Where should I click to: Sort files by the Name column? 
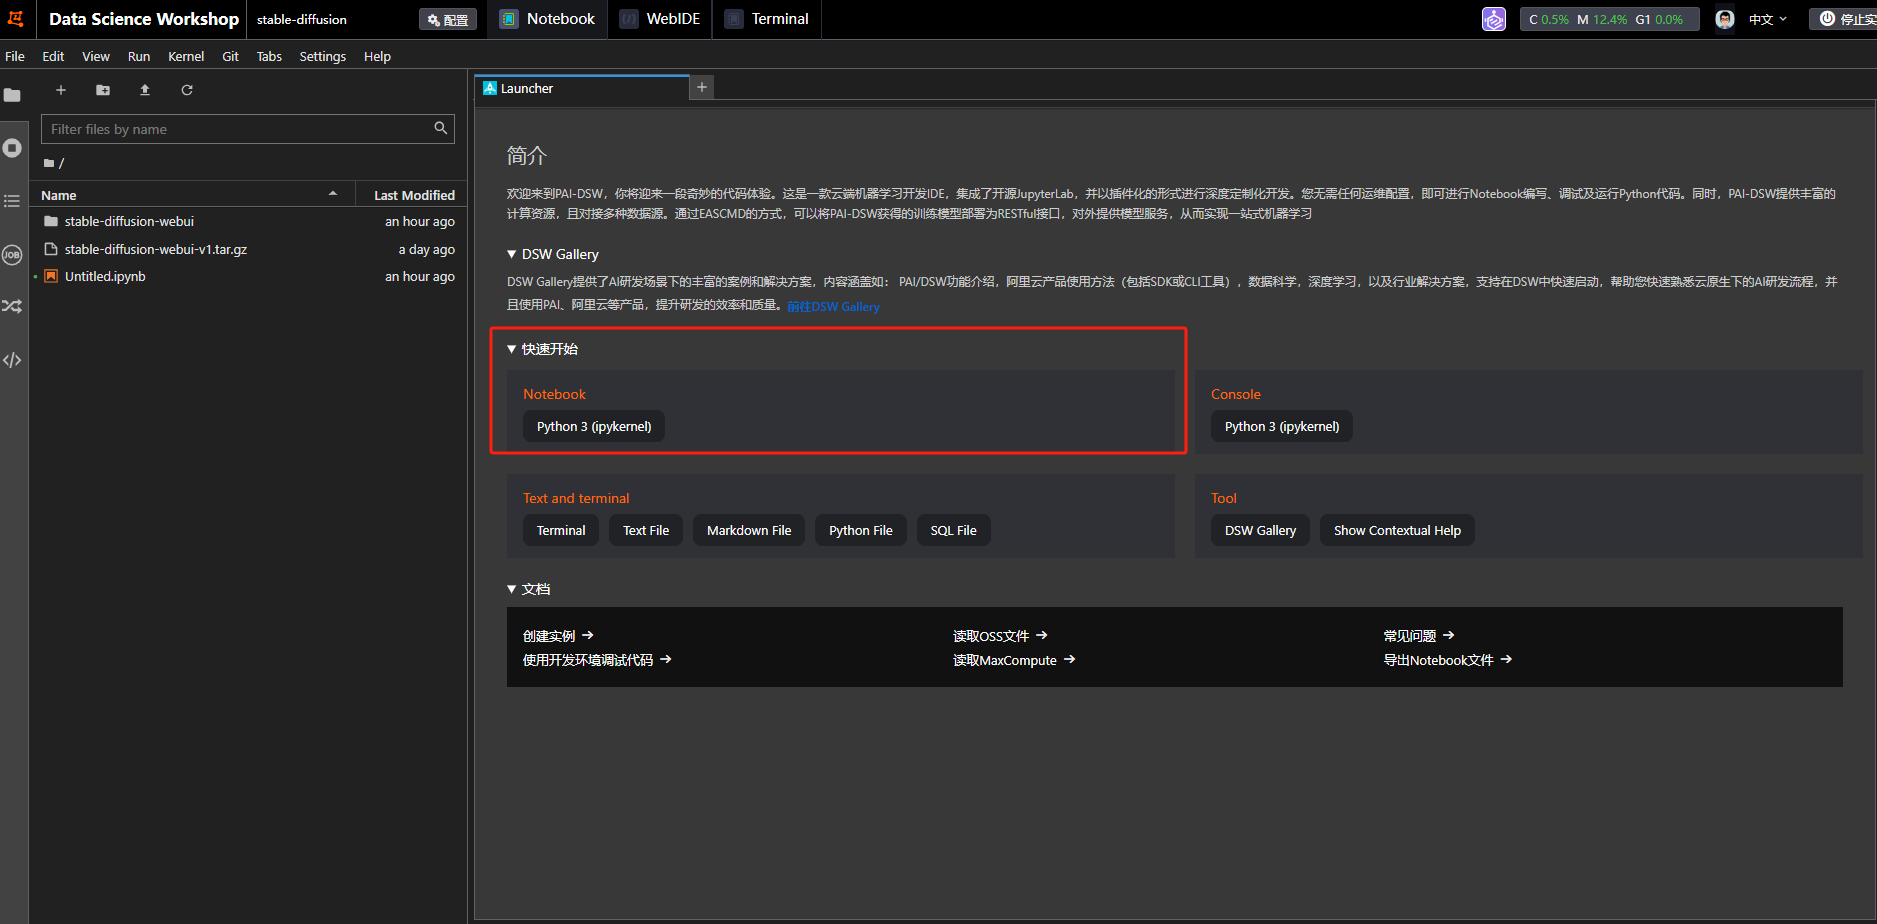192,195
